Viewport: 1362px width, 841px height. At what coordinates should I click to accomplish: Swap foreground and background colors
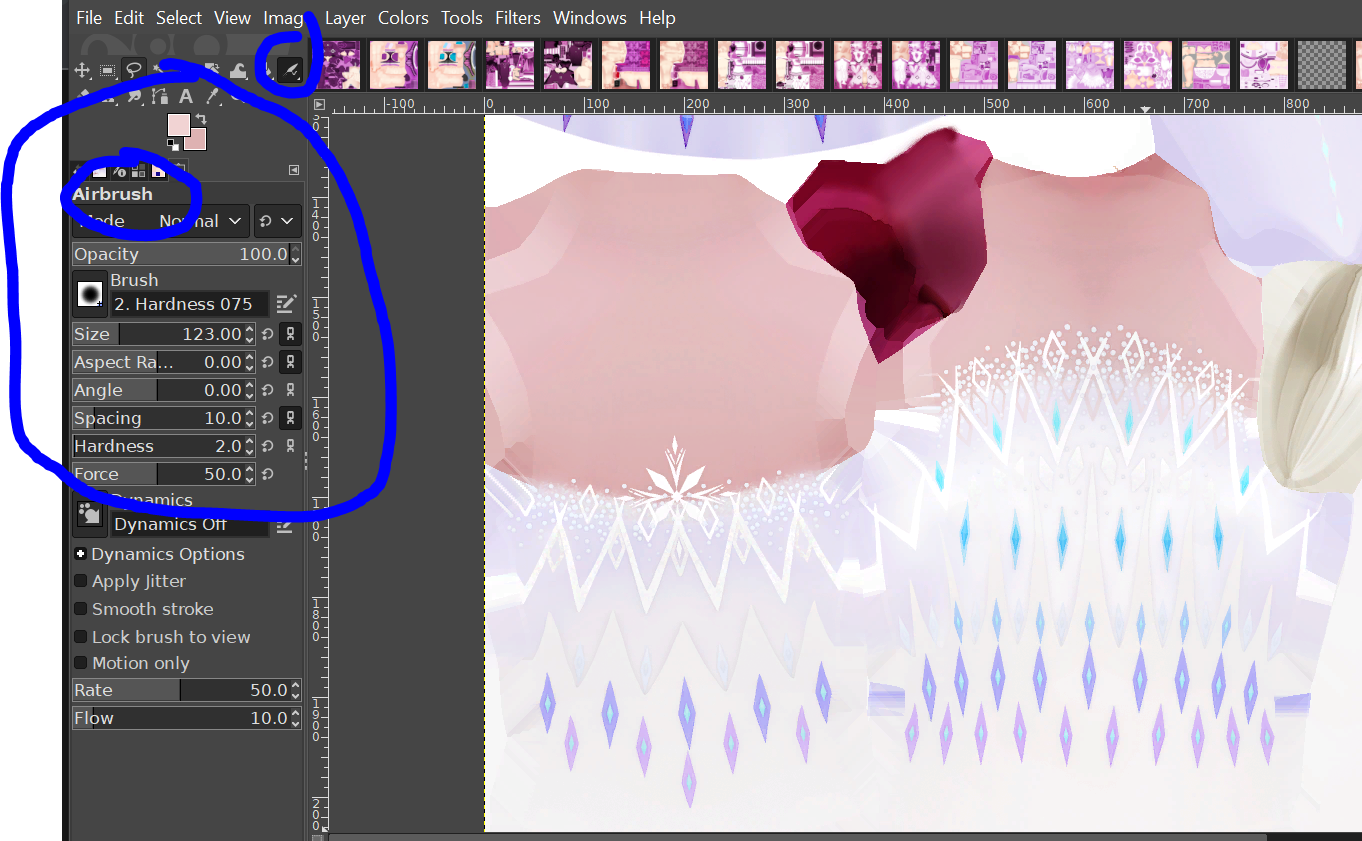200,120
